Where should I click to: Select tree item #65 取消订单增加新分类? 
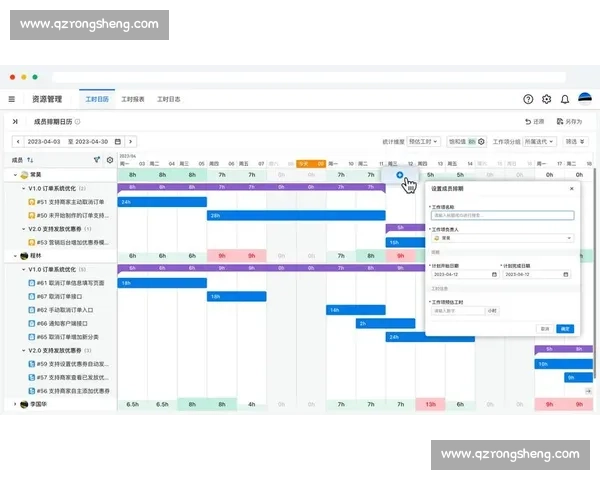tap(67, 337)
